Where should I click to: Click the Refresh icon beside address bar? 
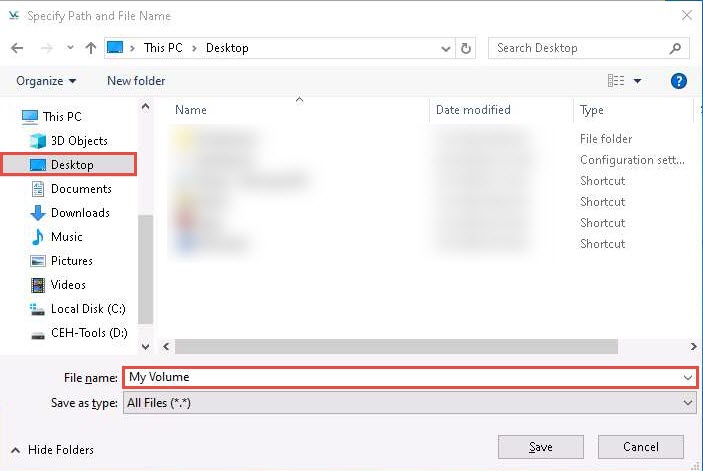click(466, 48)
